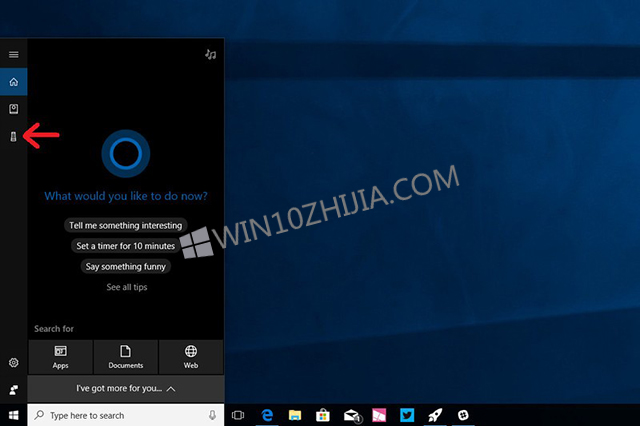640x426 pixels.
Task: Choose 'Say something funny' suggestion
Action: [126, 267]
